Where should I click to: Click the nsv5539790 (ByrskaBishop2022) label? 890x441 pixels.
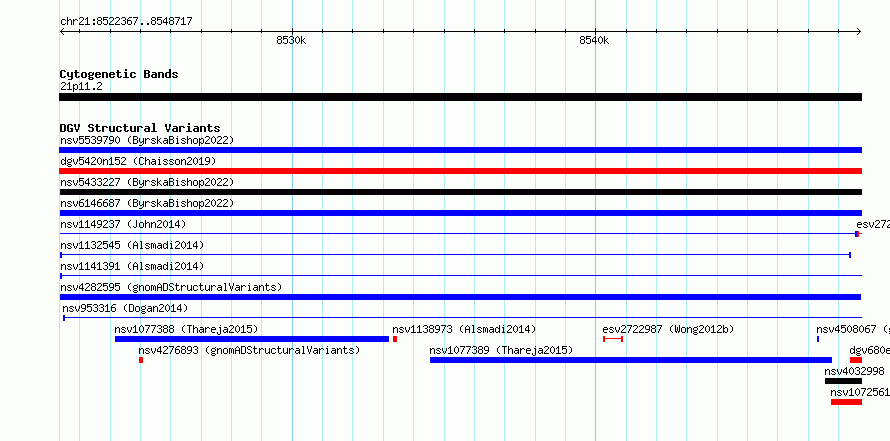(147, 140)
